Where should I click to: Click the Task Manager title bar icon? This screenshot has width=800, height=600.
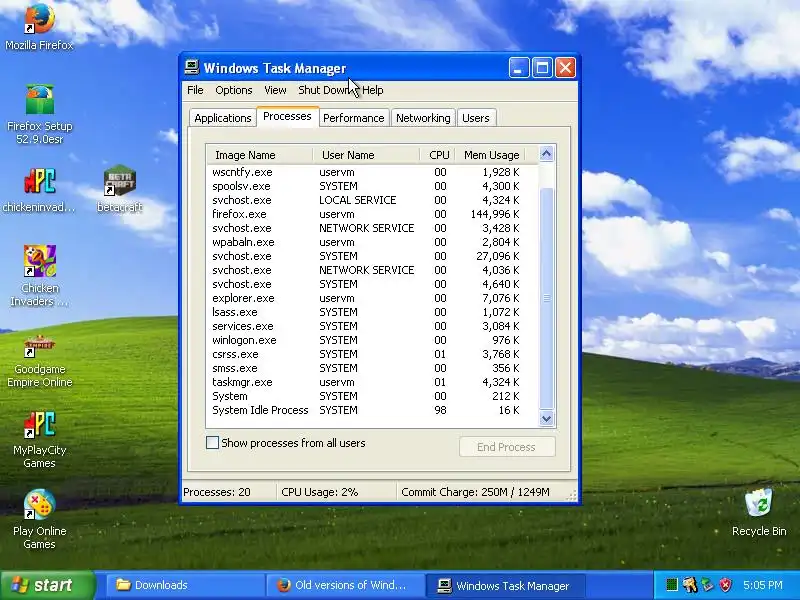[x=192, y=67]
